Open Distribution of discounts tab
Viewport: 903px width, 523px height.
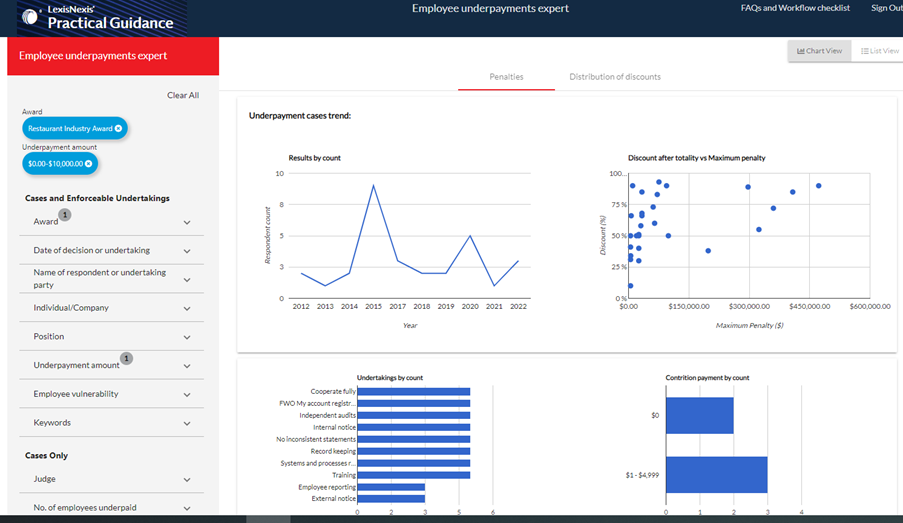(614, 77)
